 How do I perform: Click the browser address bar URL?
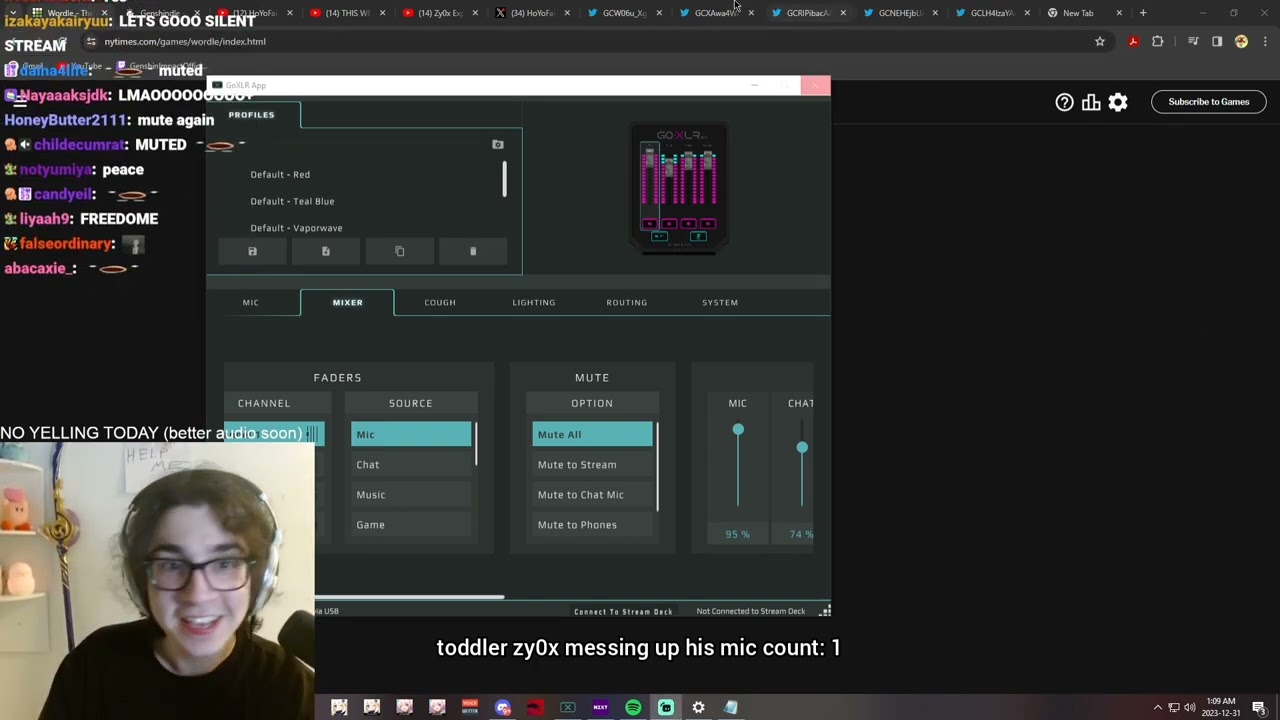(185, 42)
